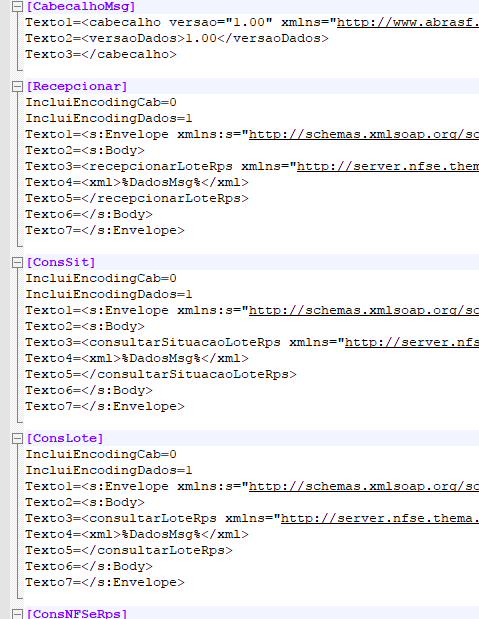
Task: Open the server.nfse.thema link in recepcionarLoteRps line
Action: [x=388, y=167]
